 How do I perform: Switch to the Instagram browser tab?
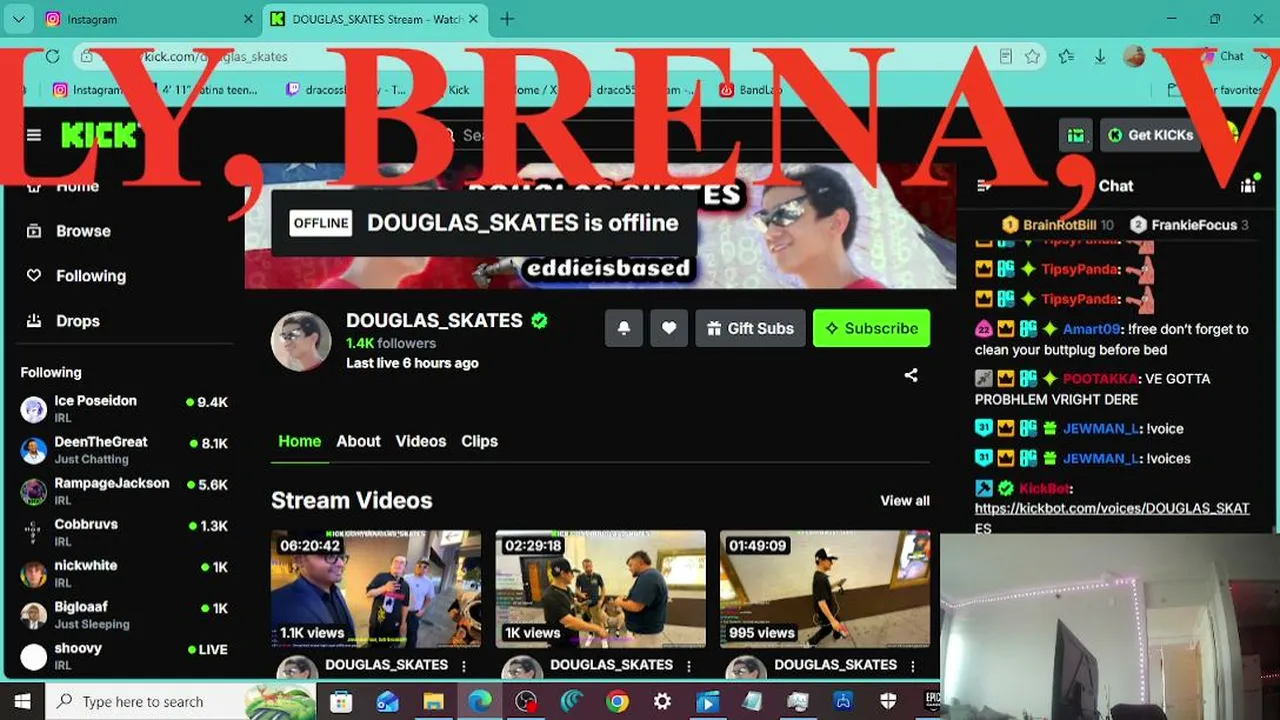point(150,19)
